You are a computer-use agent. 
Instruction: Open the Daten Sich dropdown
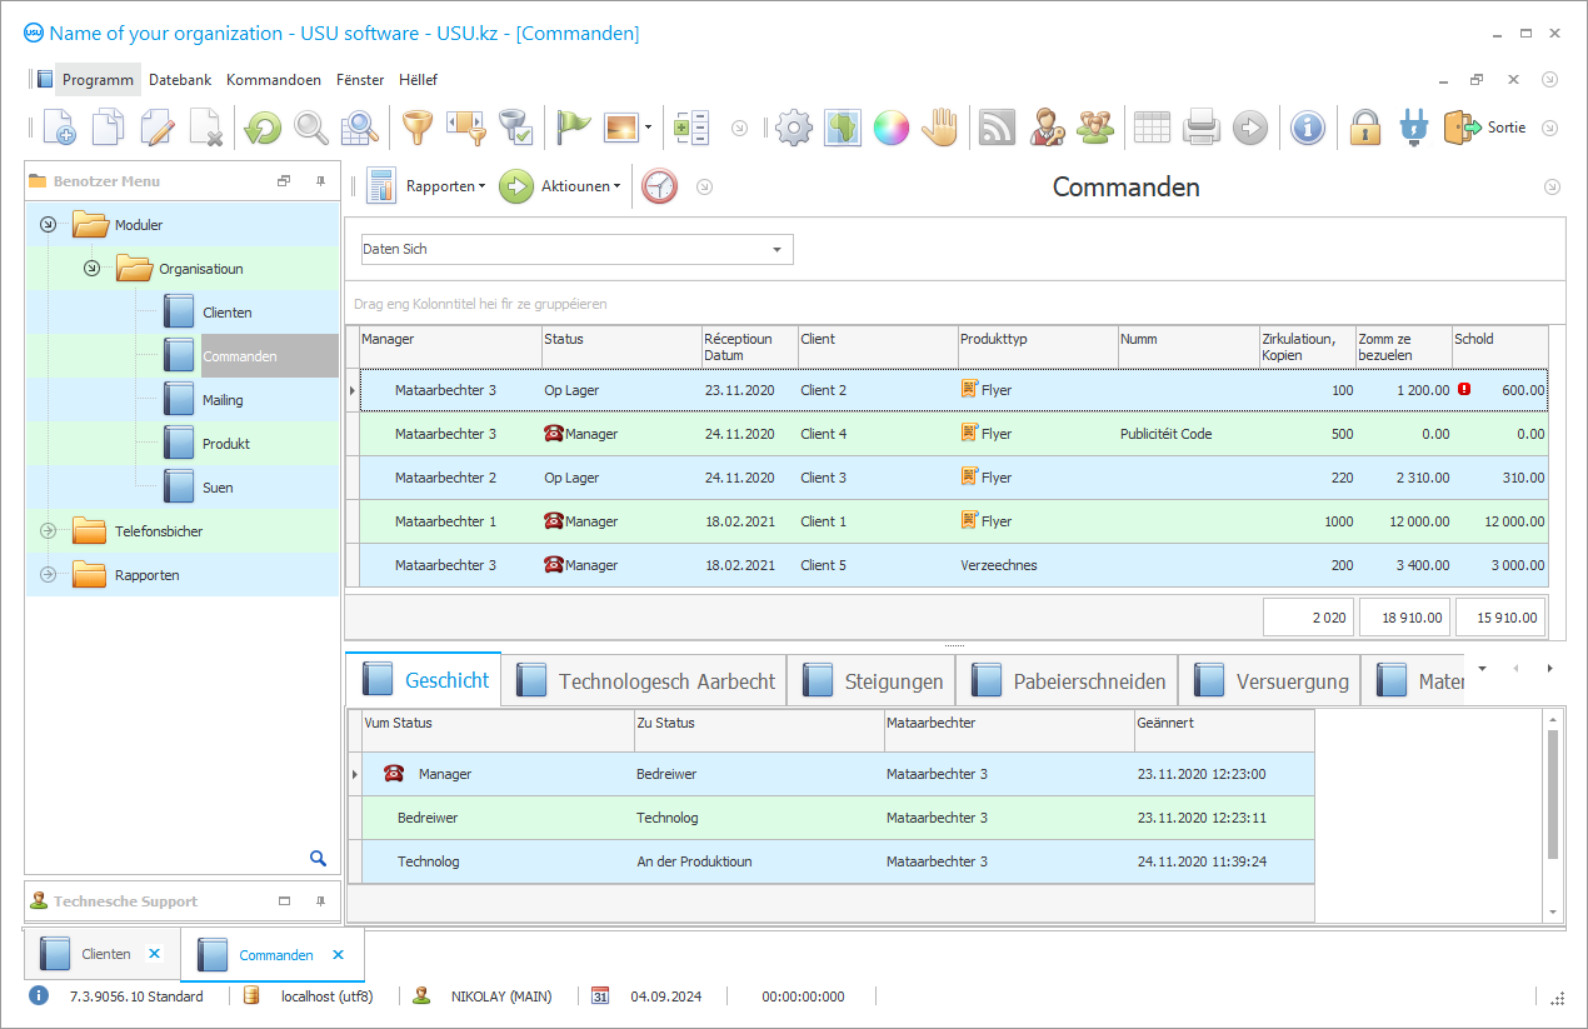click(x=776, y=250)
